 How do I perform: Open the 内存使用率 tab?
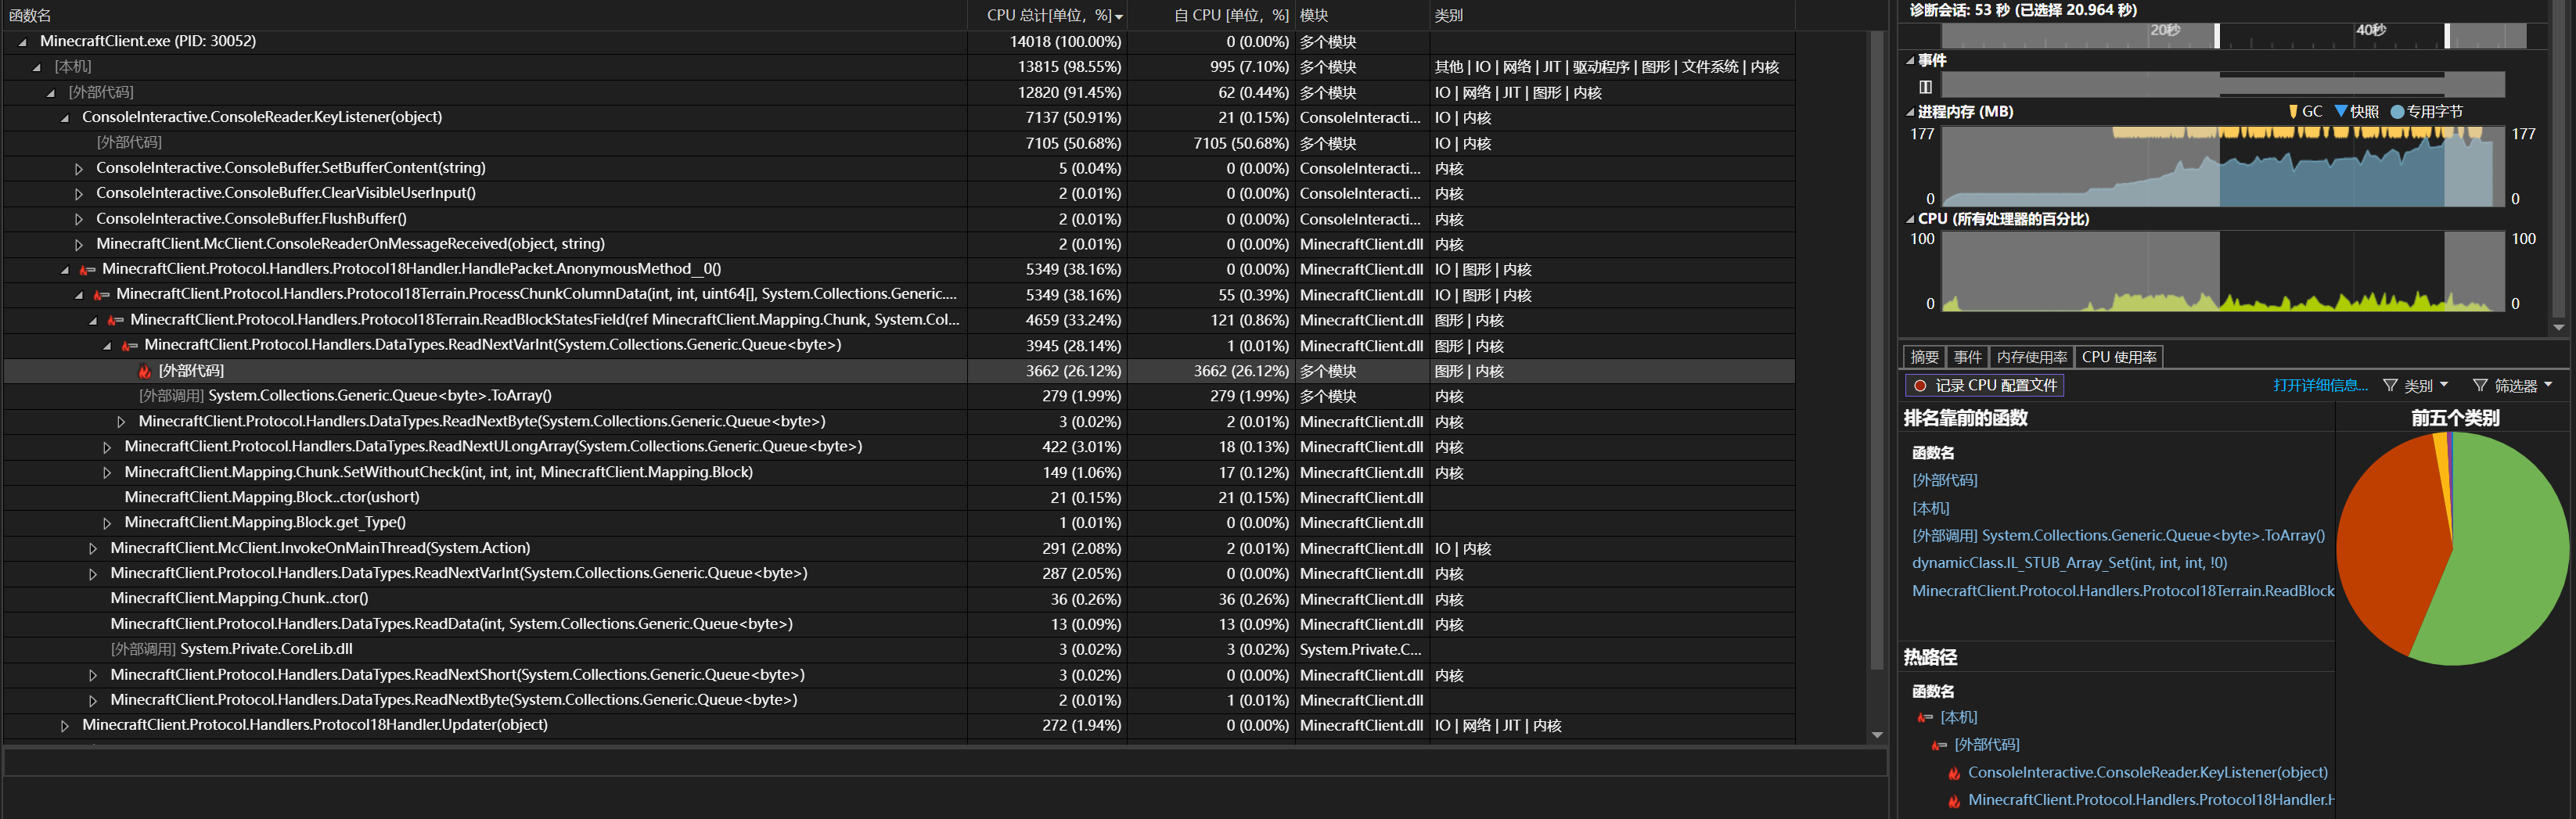pyautogui.click(x=2031, y=357)
